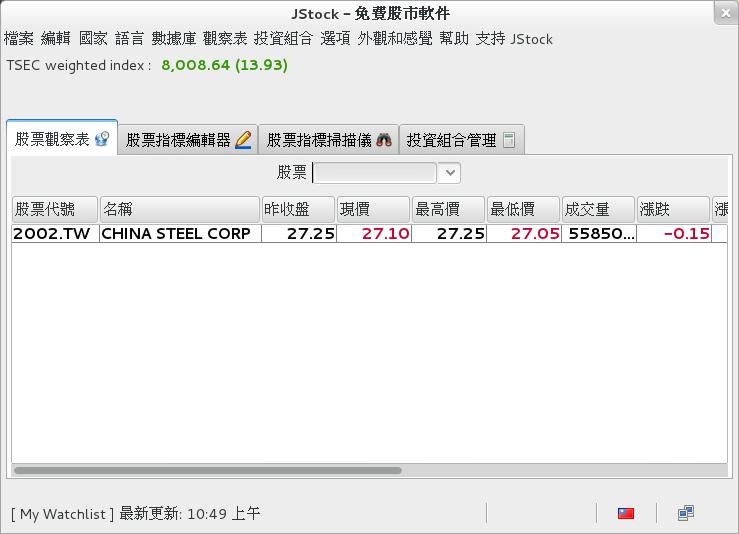Click the binoculars icon on 股票指標掃描儀 tab
The image size is (739, 534).
[384, 140]
